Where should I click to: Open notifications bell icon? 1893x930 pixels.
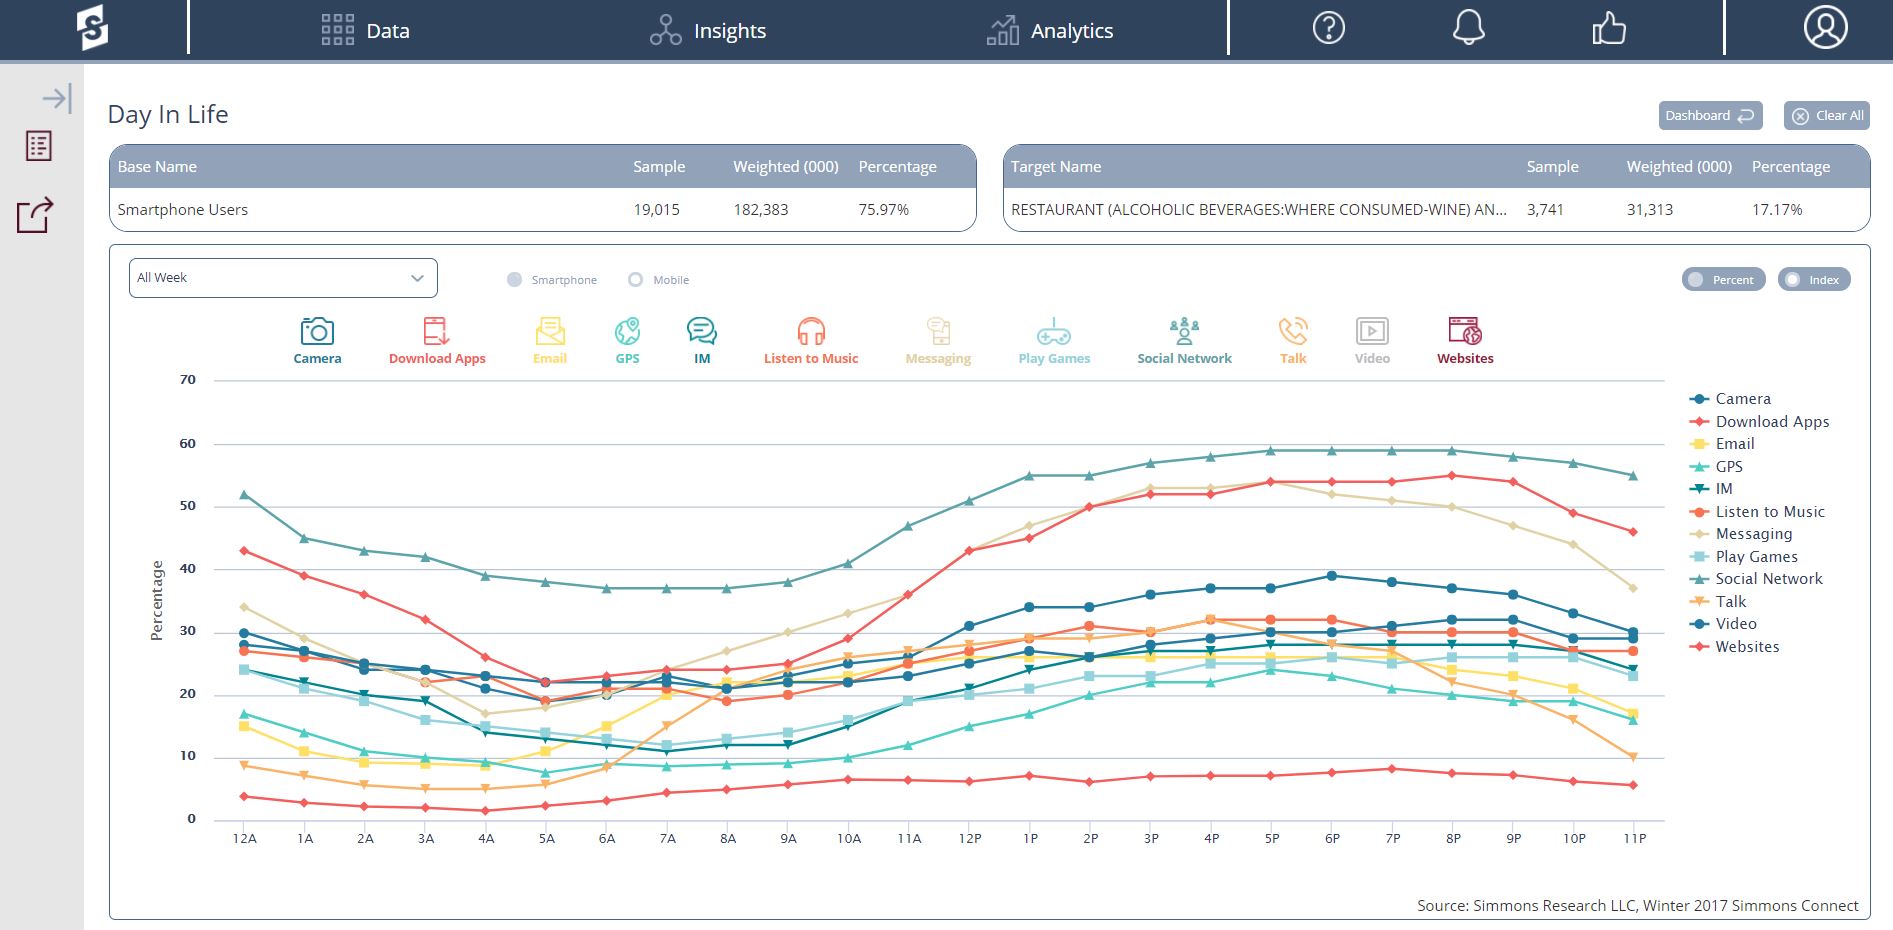click(1469, 28)
